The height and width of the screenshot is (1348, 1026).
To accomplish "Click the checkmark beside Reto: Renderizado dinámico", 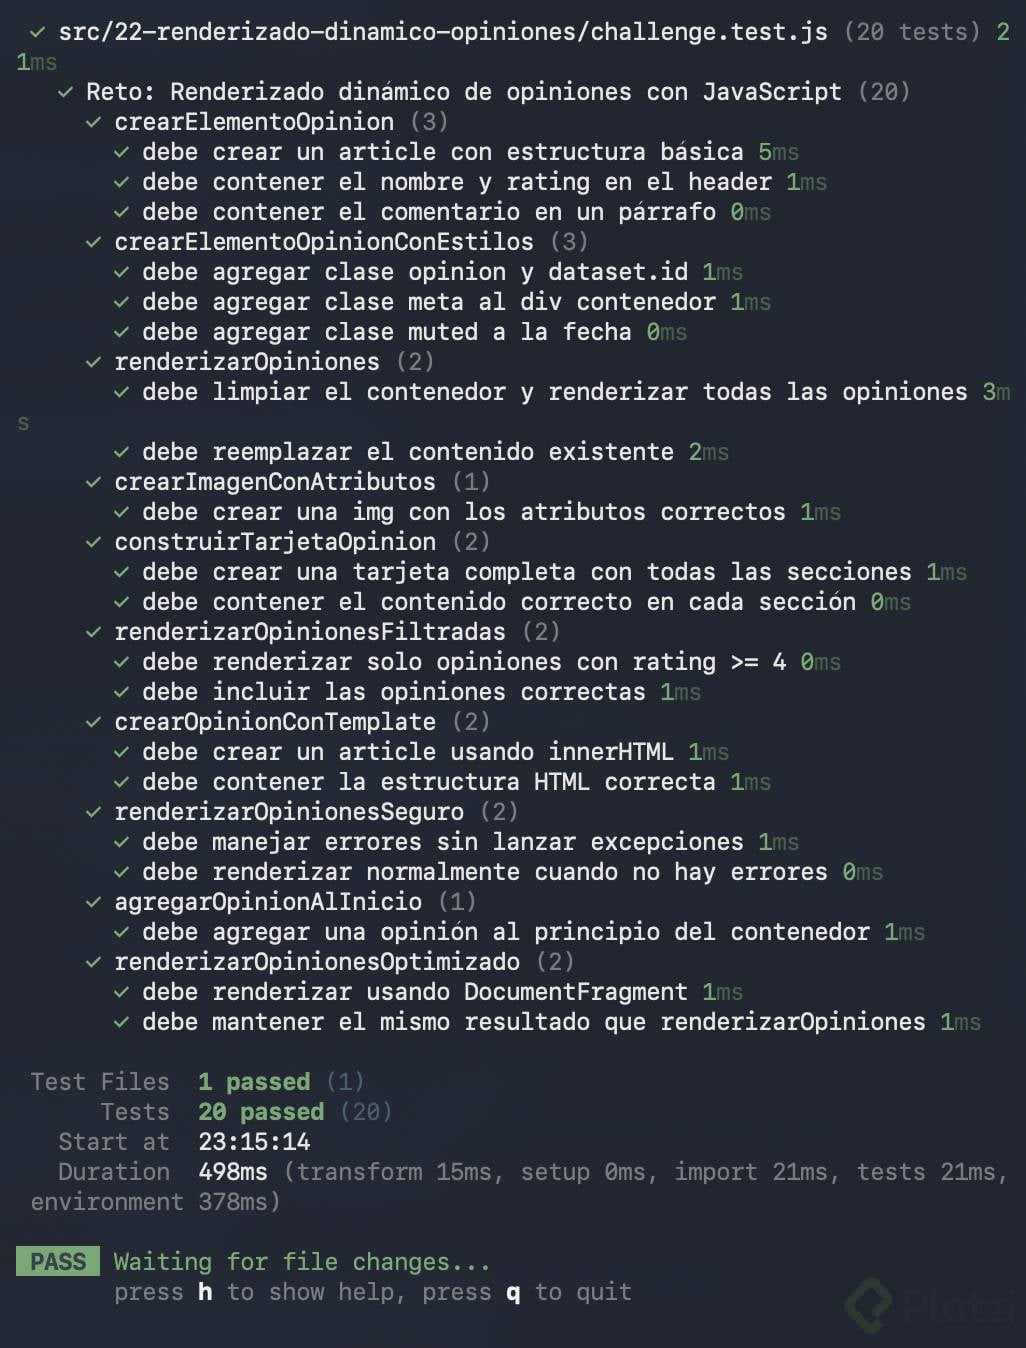I will coord(65,92).
